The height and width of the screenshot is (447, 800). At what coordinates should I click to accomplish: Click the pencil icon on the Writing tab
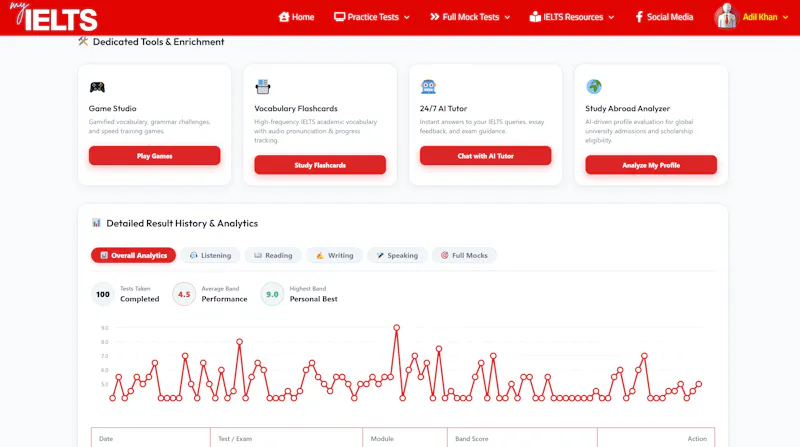pyautogui.click(x=320, y=255)
